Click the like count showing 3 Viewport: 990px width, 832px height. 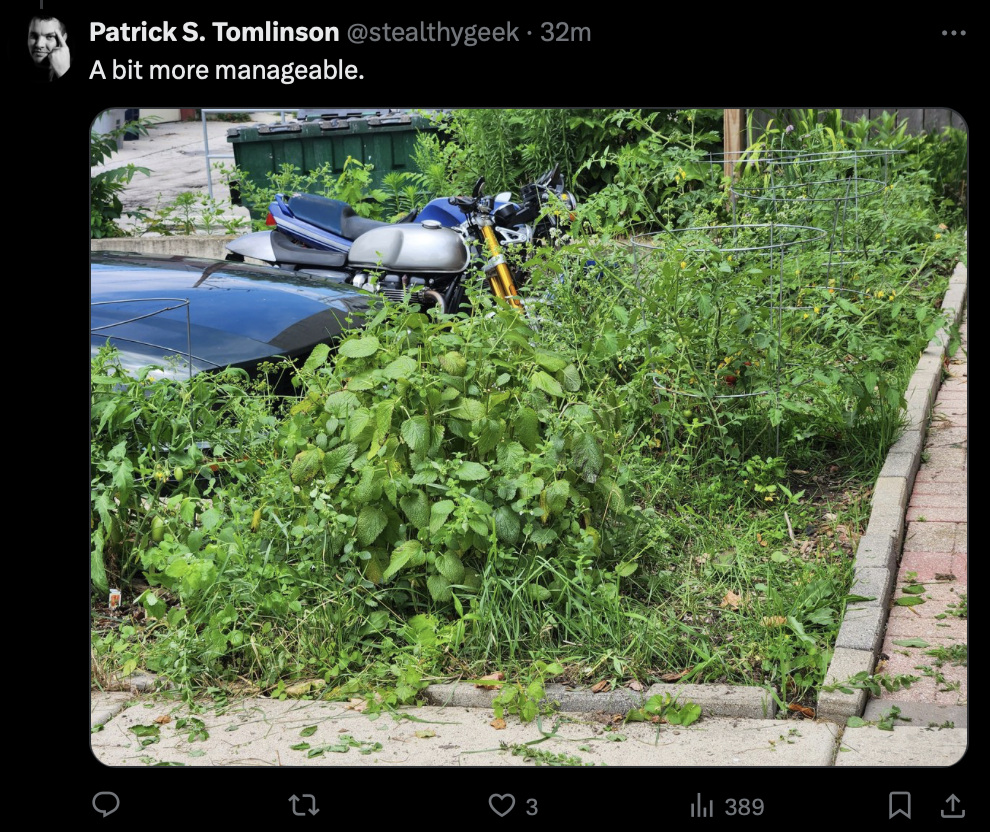point(532,807)
